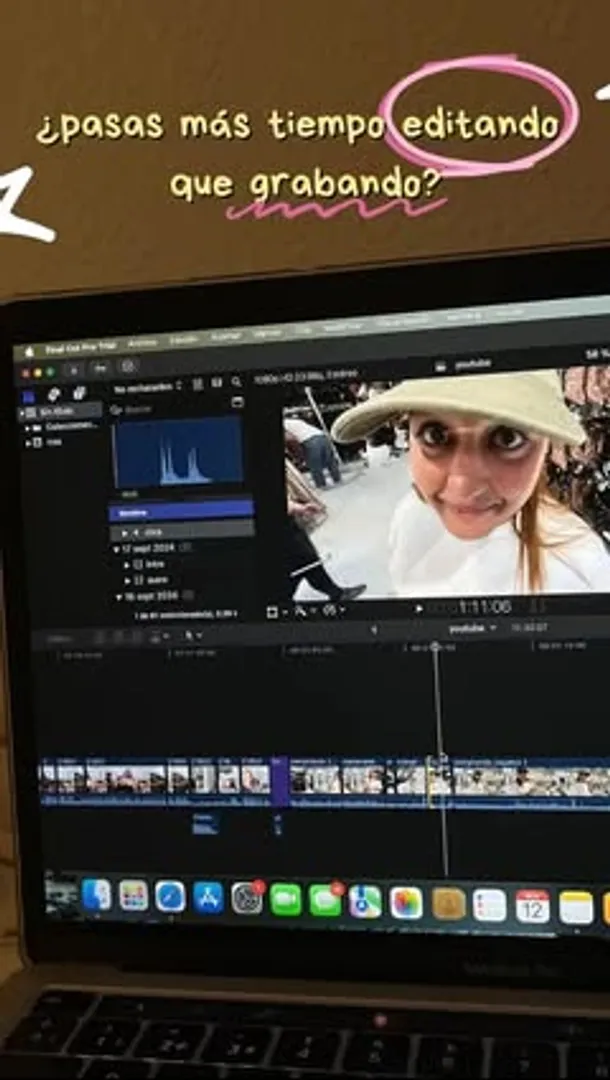
Task: Select the connected blue audio clip below storyline
Action: point(205,824)
